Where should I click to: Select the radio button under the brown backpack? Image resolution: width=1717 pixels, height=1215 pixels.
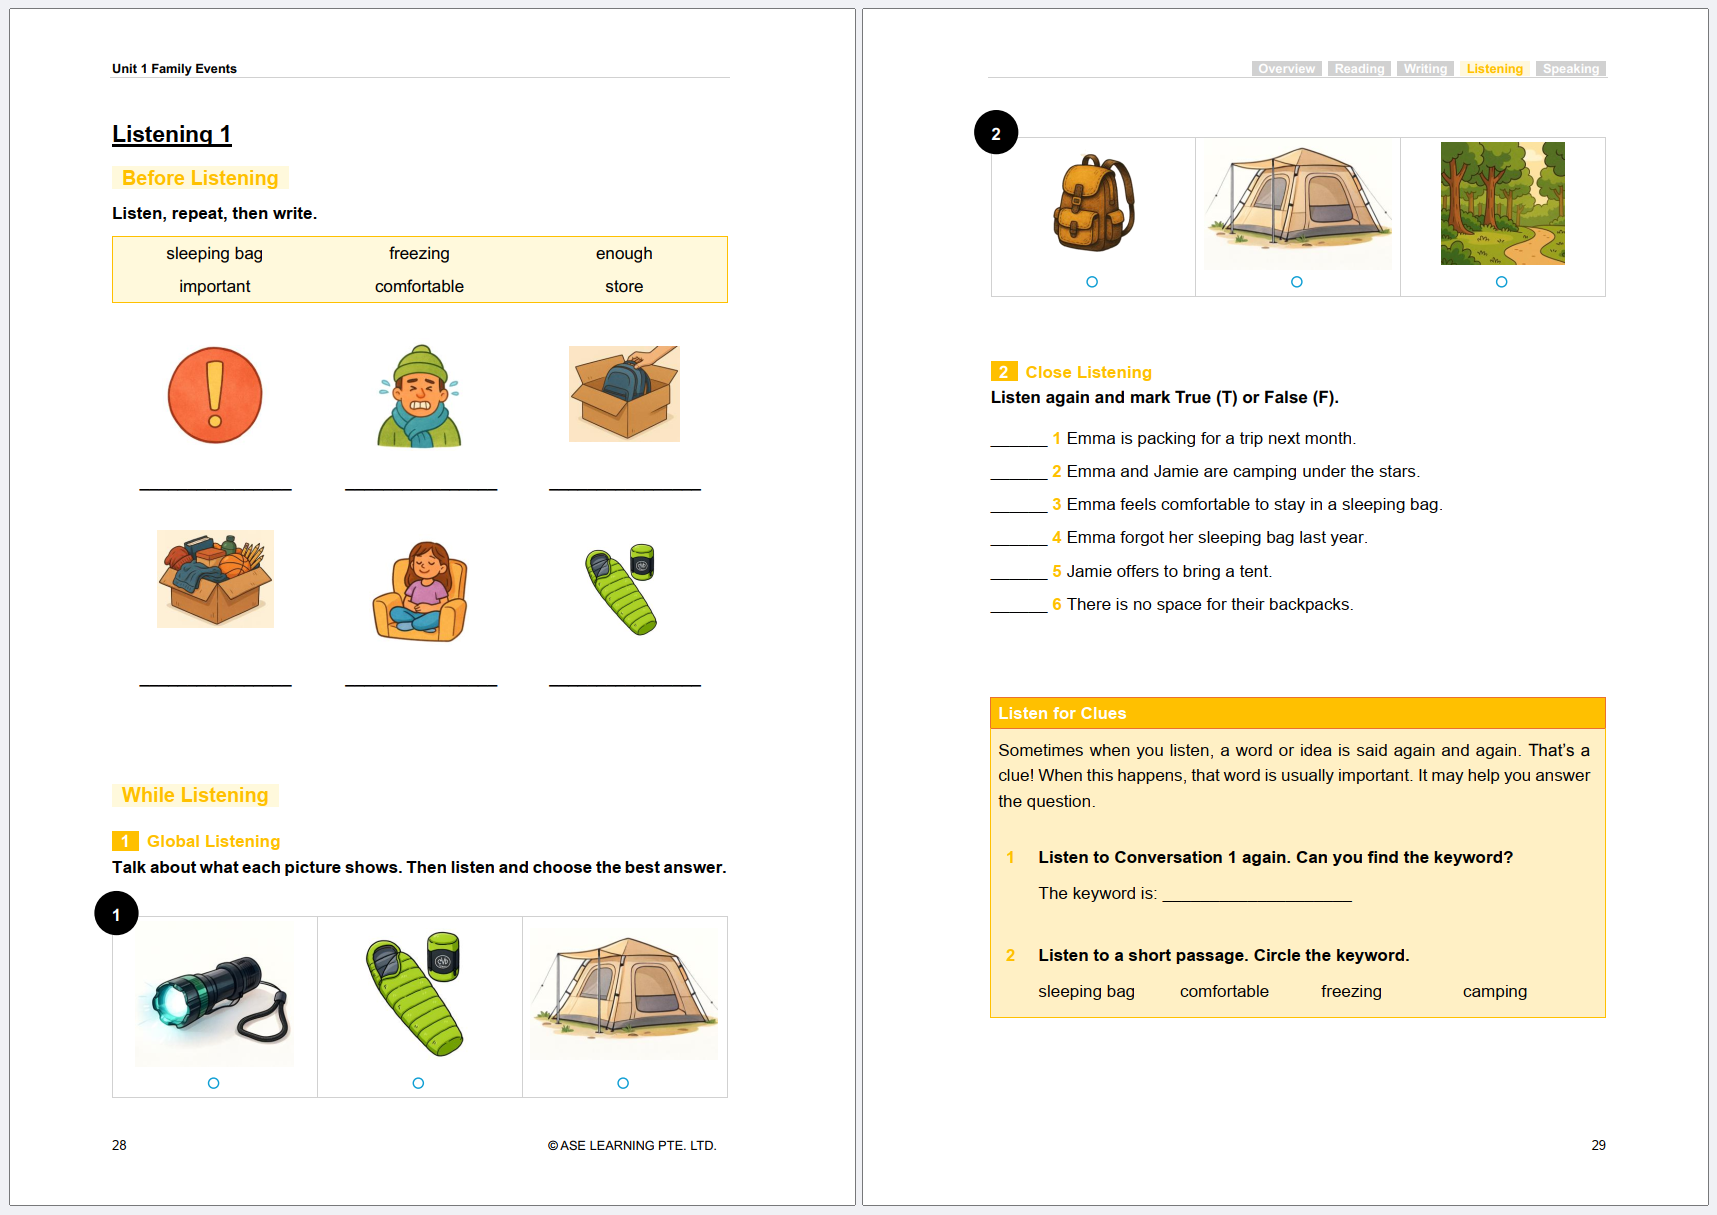(1092, 282)
